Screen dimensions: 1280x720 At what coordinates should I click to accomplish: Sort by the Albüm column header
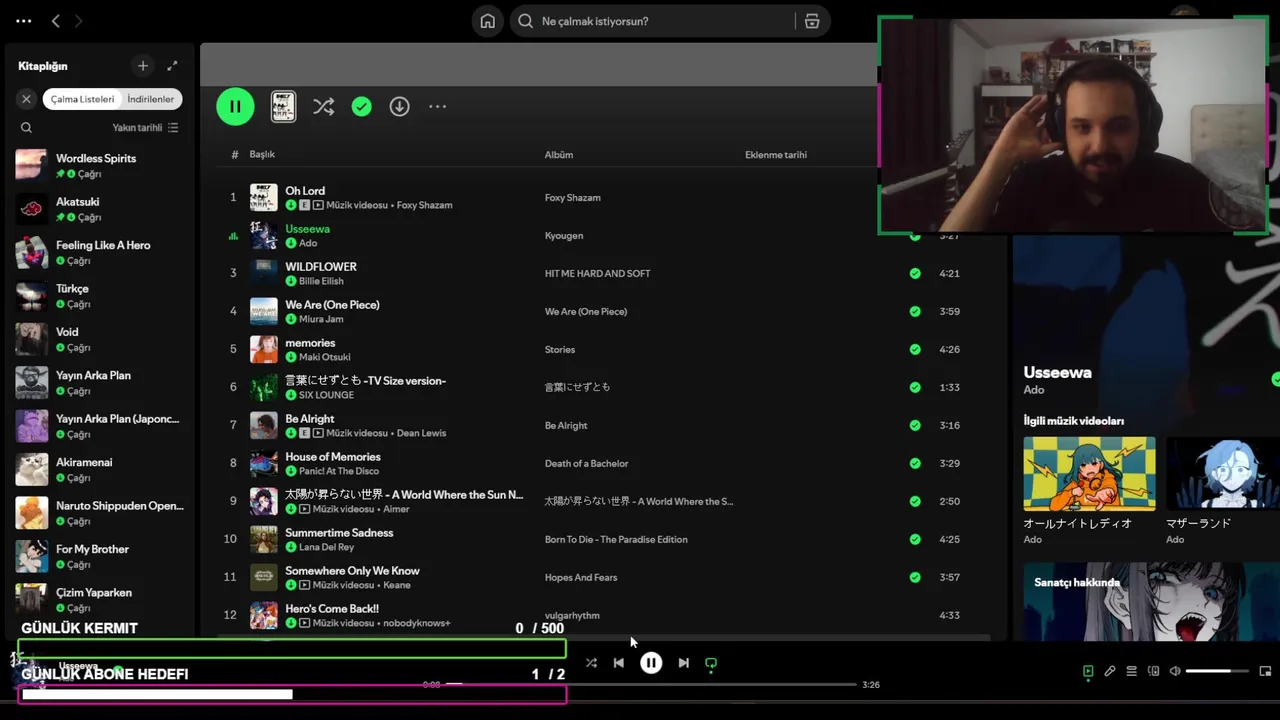(559, 155)
